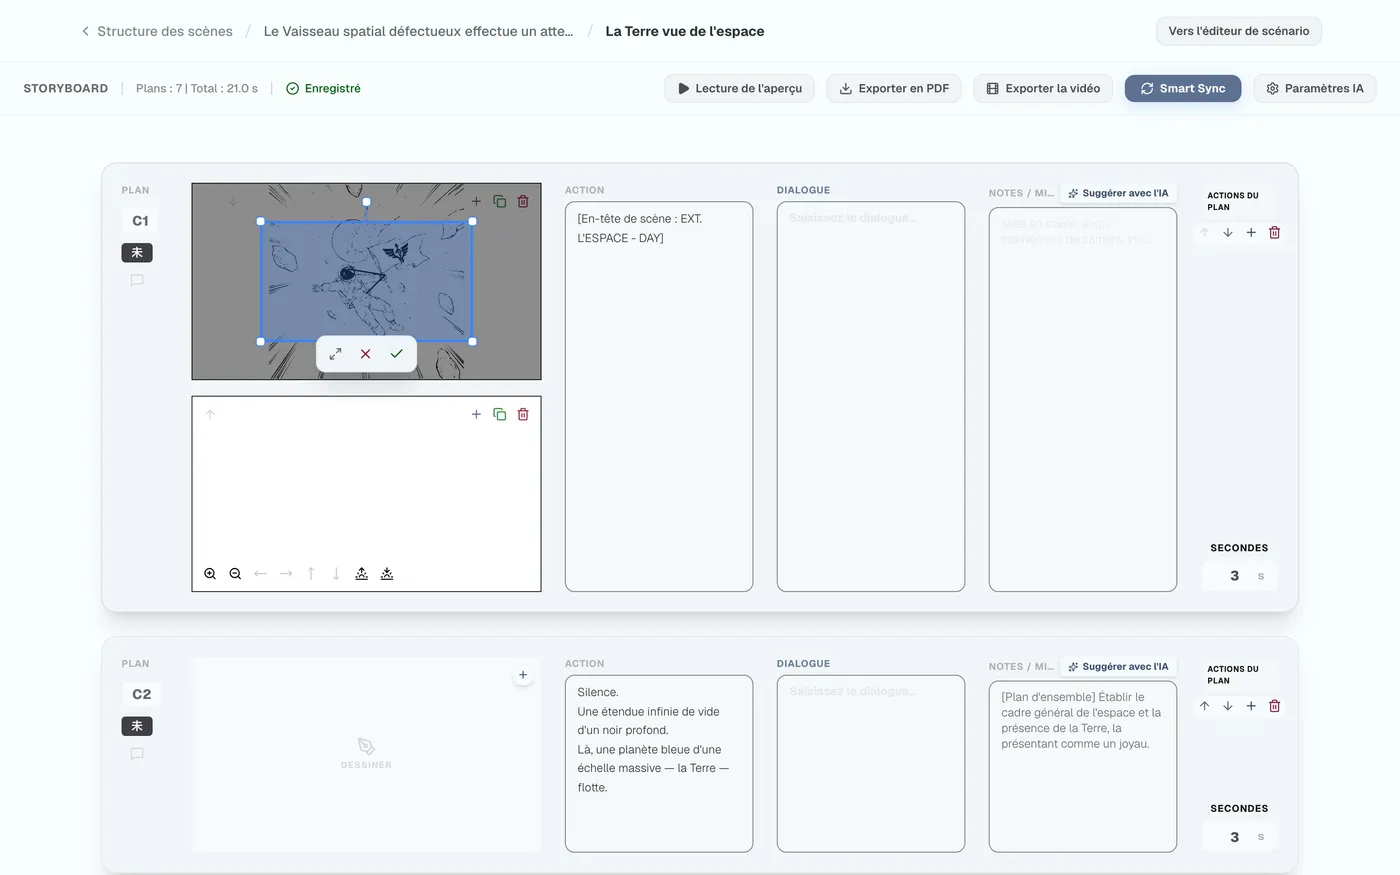Open Paramètres IA
Image resolution: width=1400 pixels, height=875 pixels.
click(1315, 88)
